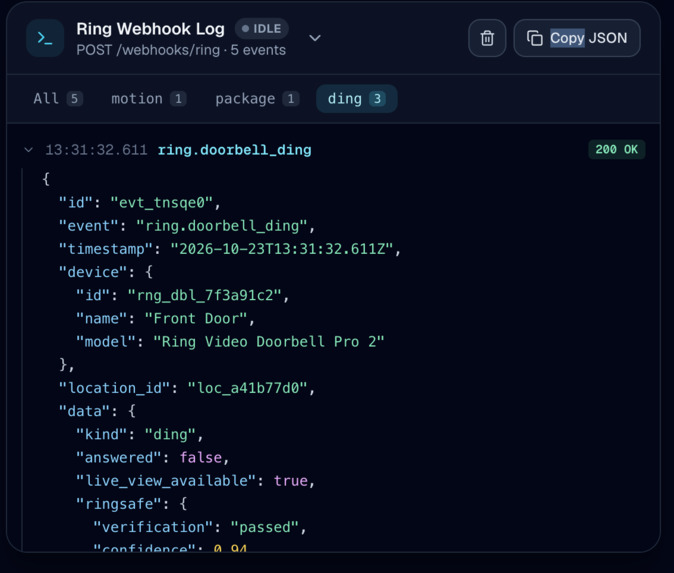Click the IDLE status badge
The width and height of the screenshot is (674, 573).
pos(261,29)
